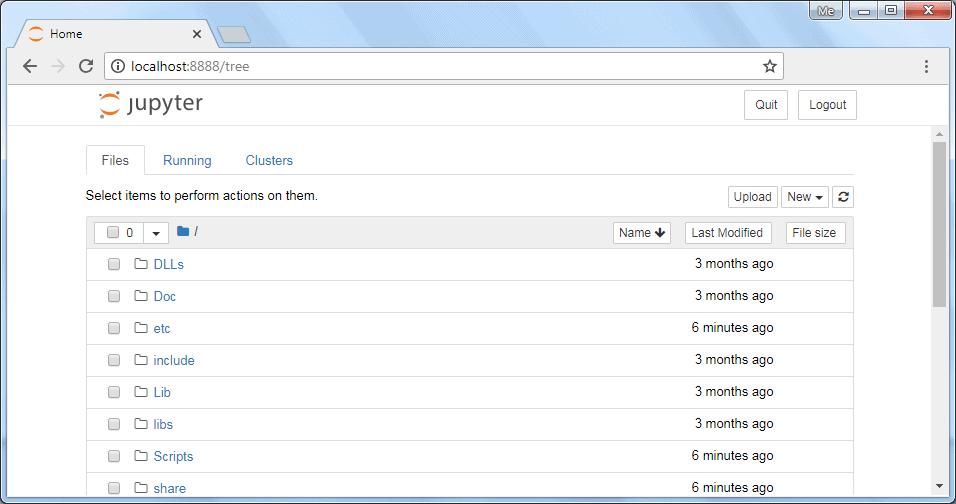Open the include folder link

(174, 360)
